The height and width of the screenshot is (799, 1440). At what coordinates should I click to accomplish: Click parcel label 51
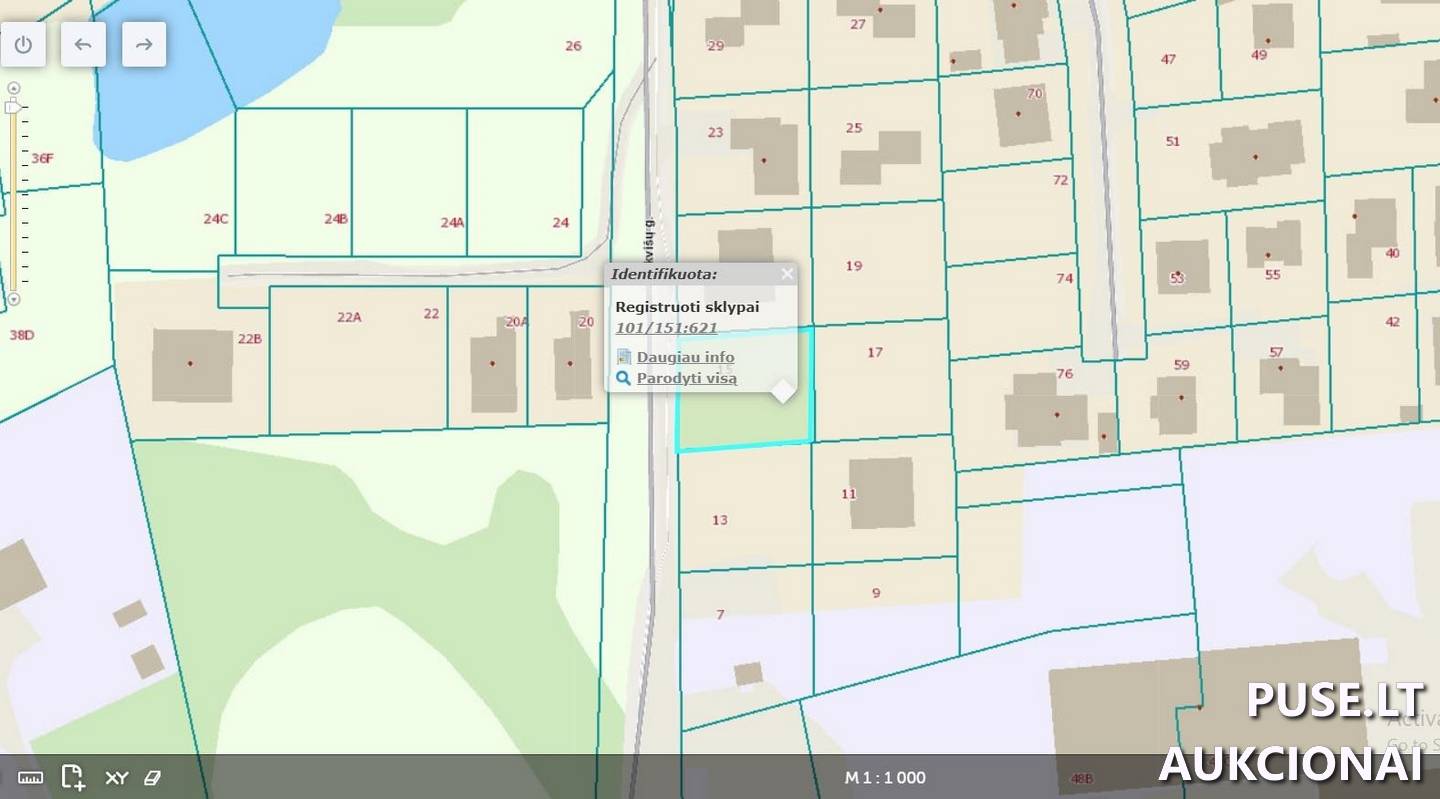(1172, 141)
